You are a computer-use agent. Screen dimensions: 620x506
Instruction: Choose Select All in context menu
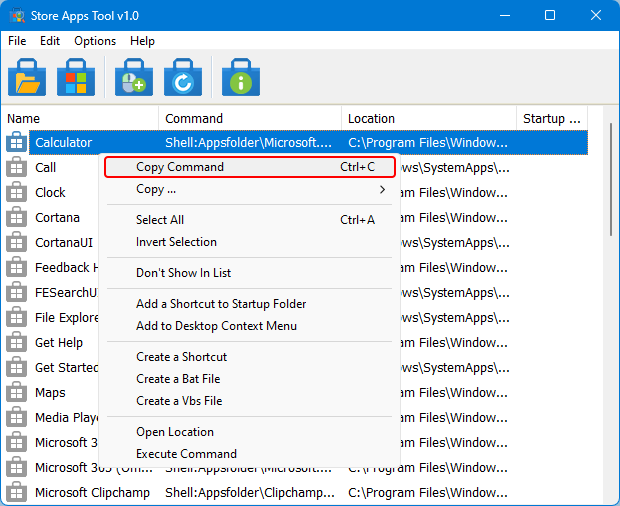coord(250,220)
